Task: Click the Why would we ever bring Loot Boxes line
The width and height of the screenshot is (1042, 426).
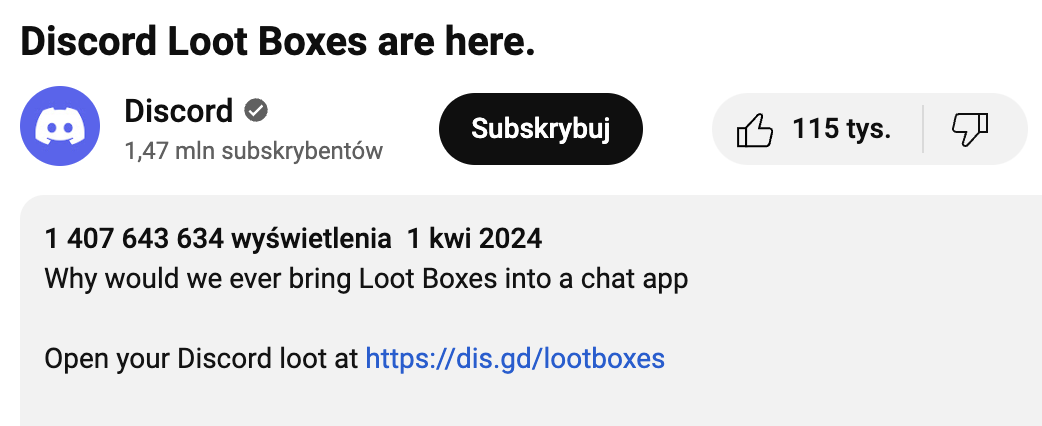Action: [x=366, y=280]
